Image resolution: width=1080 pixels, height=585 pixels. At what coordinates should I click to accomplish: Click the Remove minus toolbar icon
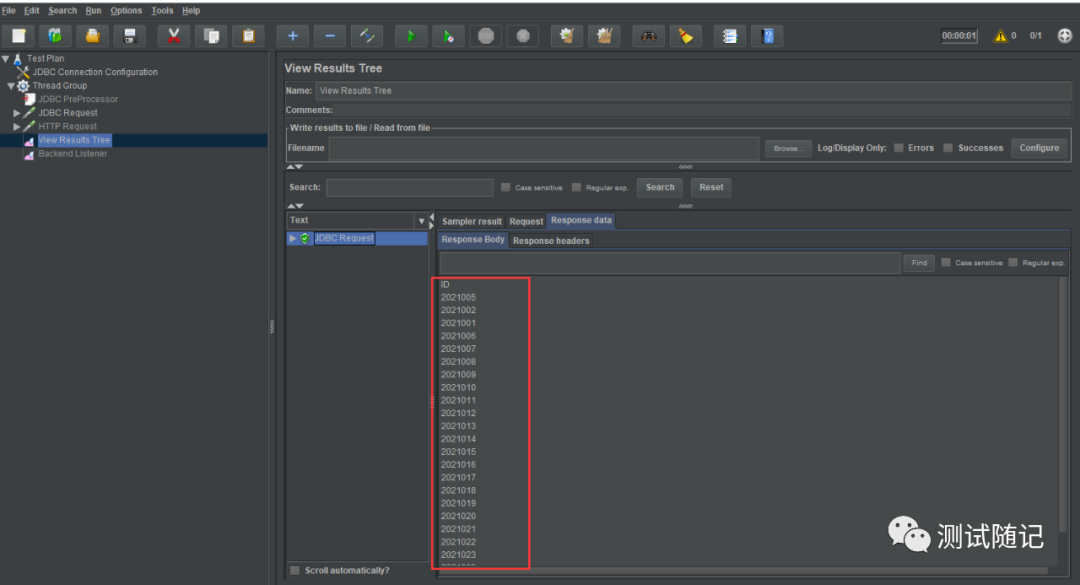pyautogui.click(x=330, y=36)
